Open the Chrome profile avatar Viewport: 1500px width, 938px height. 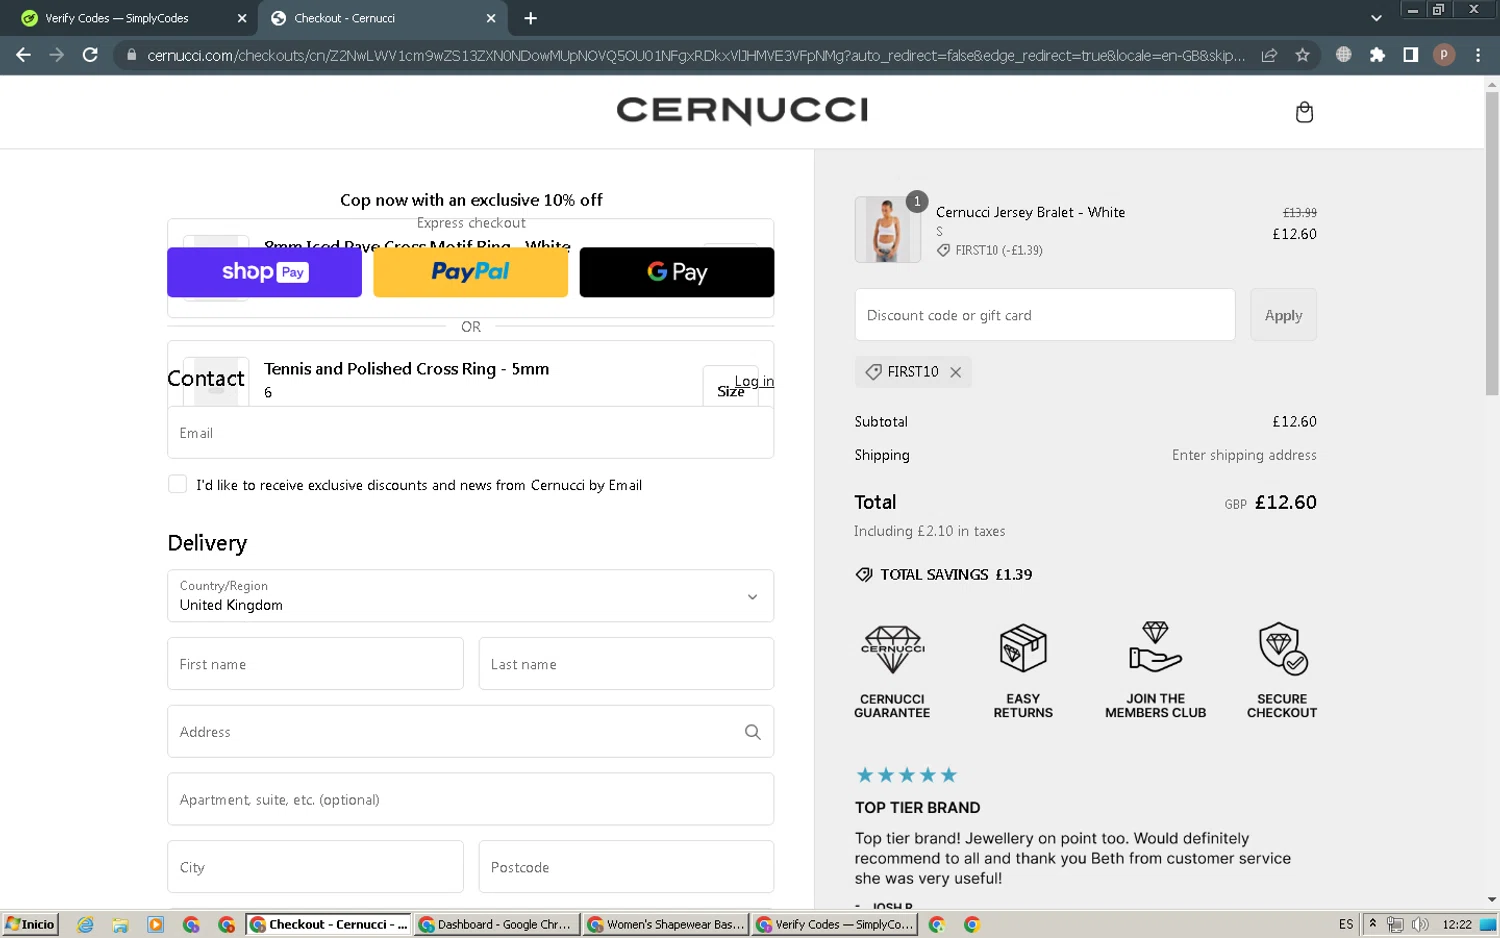click(x=1444, y=55)
